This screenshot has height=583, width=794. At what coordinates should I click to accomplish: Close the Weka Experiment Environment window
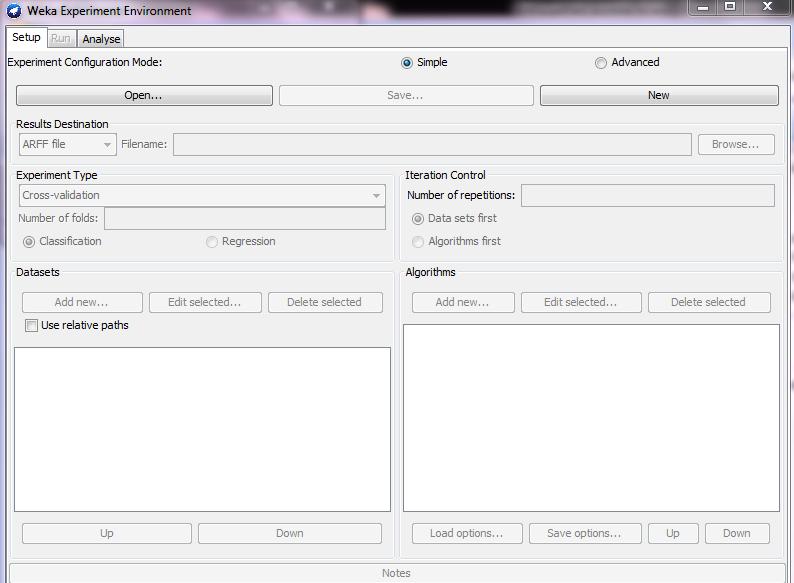pyautogui.click(x=767, y=7)
